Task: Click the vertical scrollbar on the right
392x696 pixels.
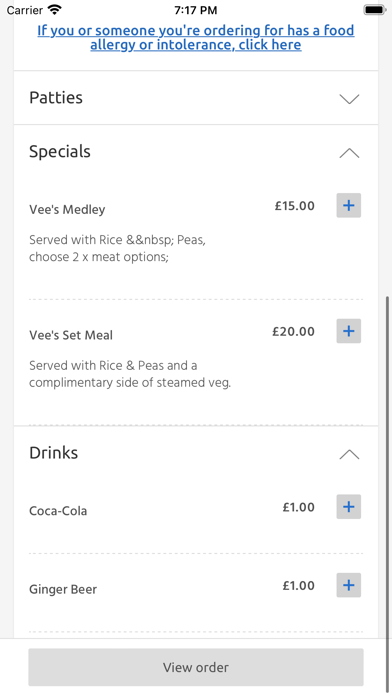Action: click(x=388, y=493)
